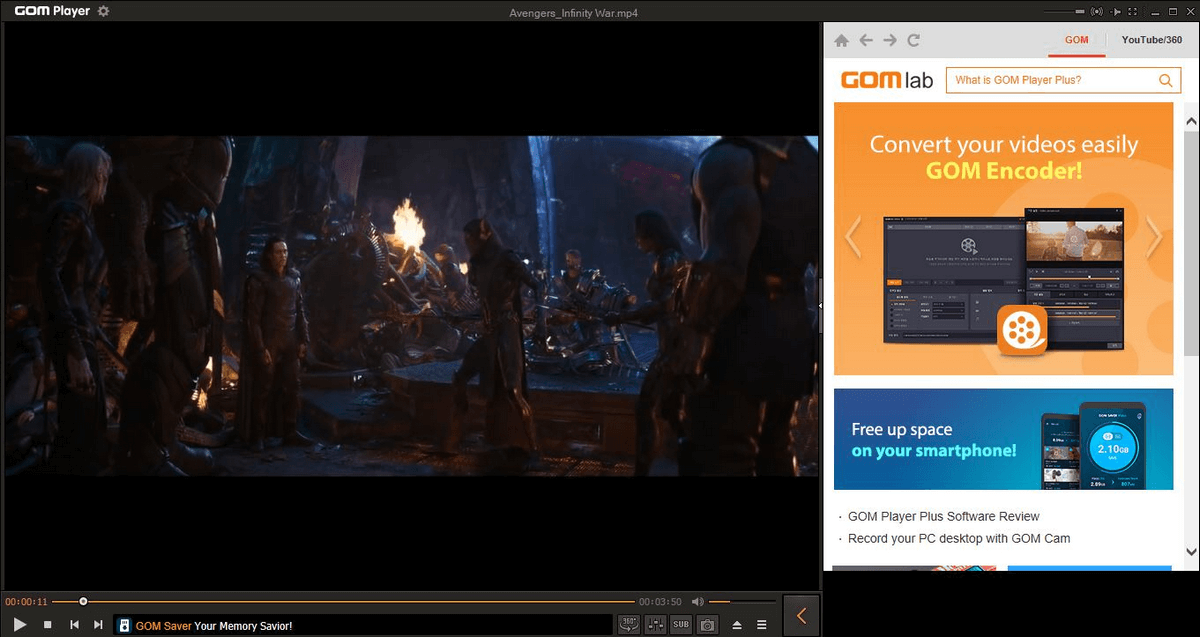
Task: Open the GOM Encoder banner
Action: pyautogui.click(x=1003, y=238)
